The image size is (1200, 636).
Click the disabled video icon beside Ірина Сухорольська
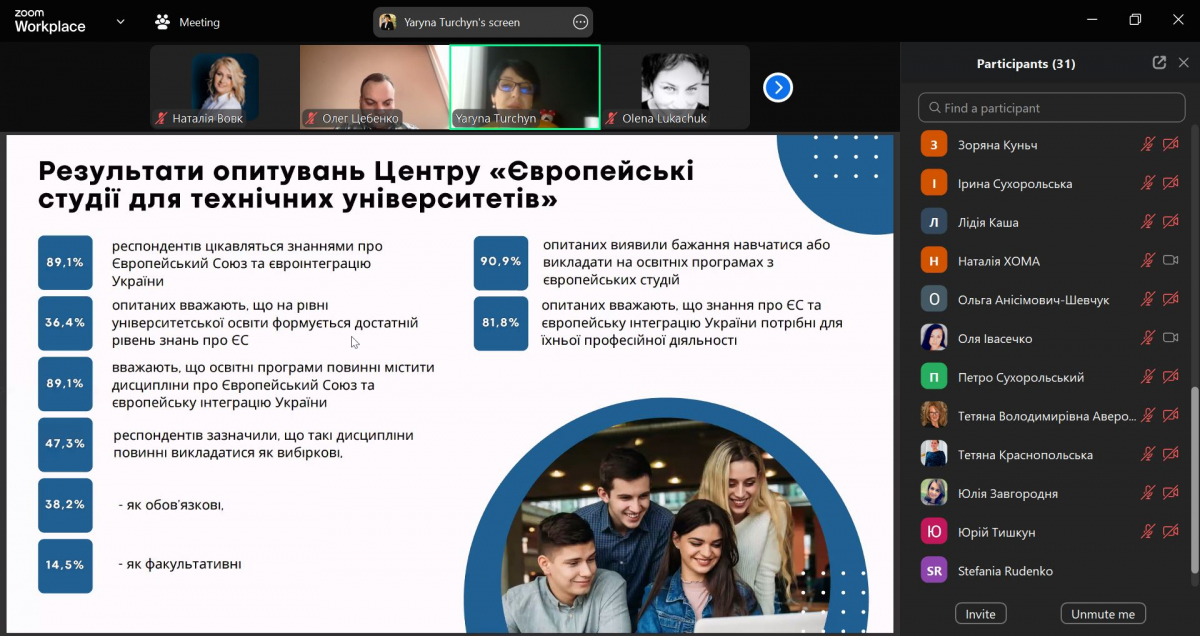point(1170,183)
